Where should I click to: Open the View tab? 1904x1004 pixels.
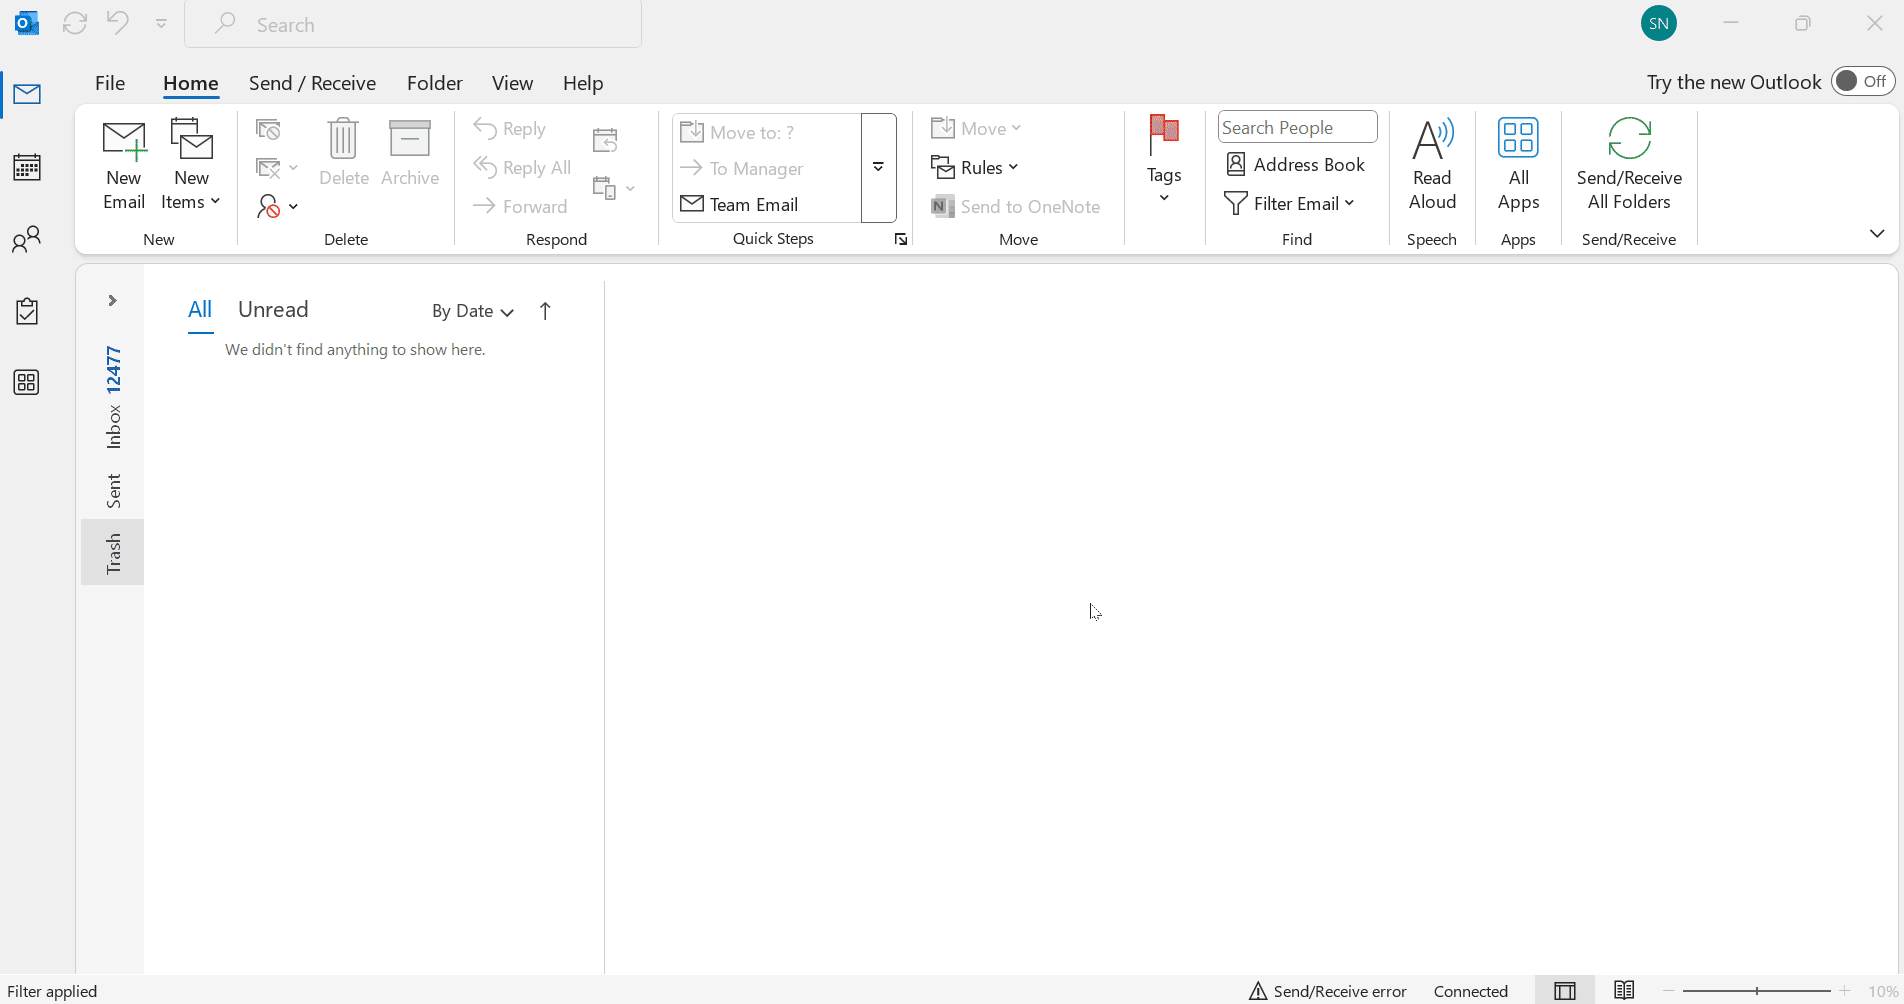pos(512,83)
